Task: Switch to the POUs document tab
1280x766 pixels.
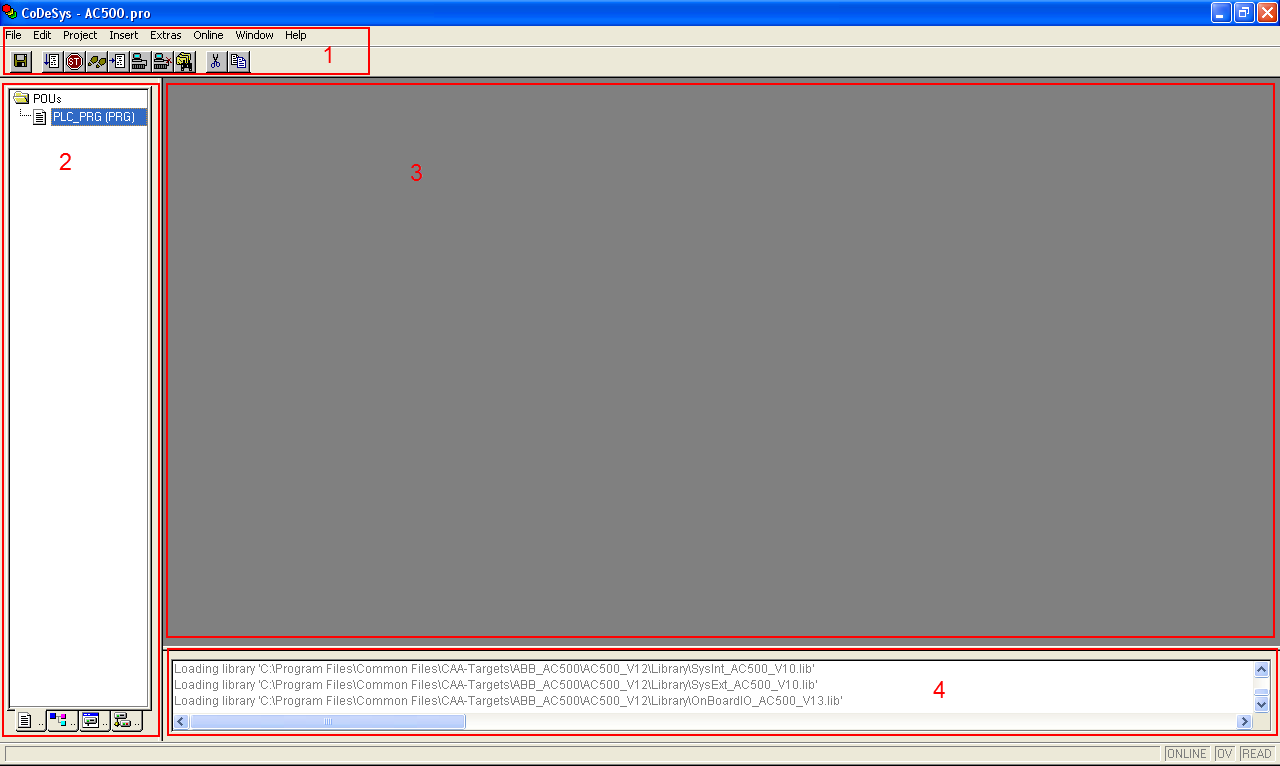Action: point(29,721)
